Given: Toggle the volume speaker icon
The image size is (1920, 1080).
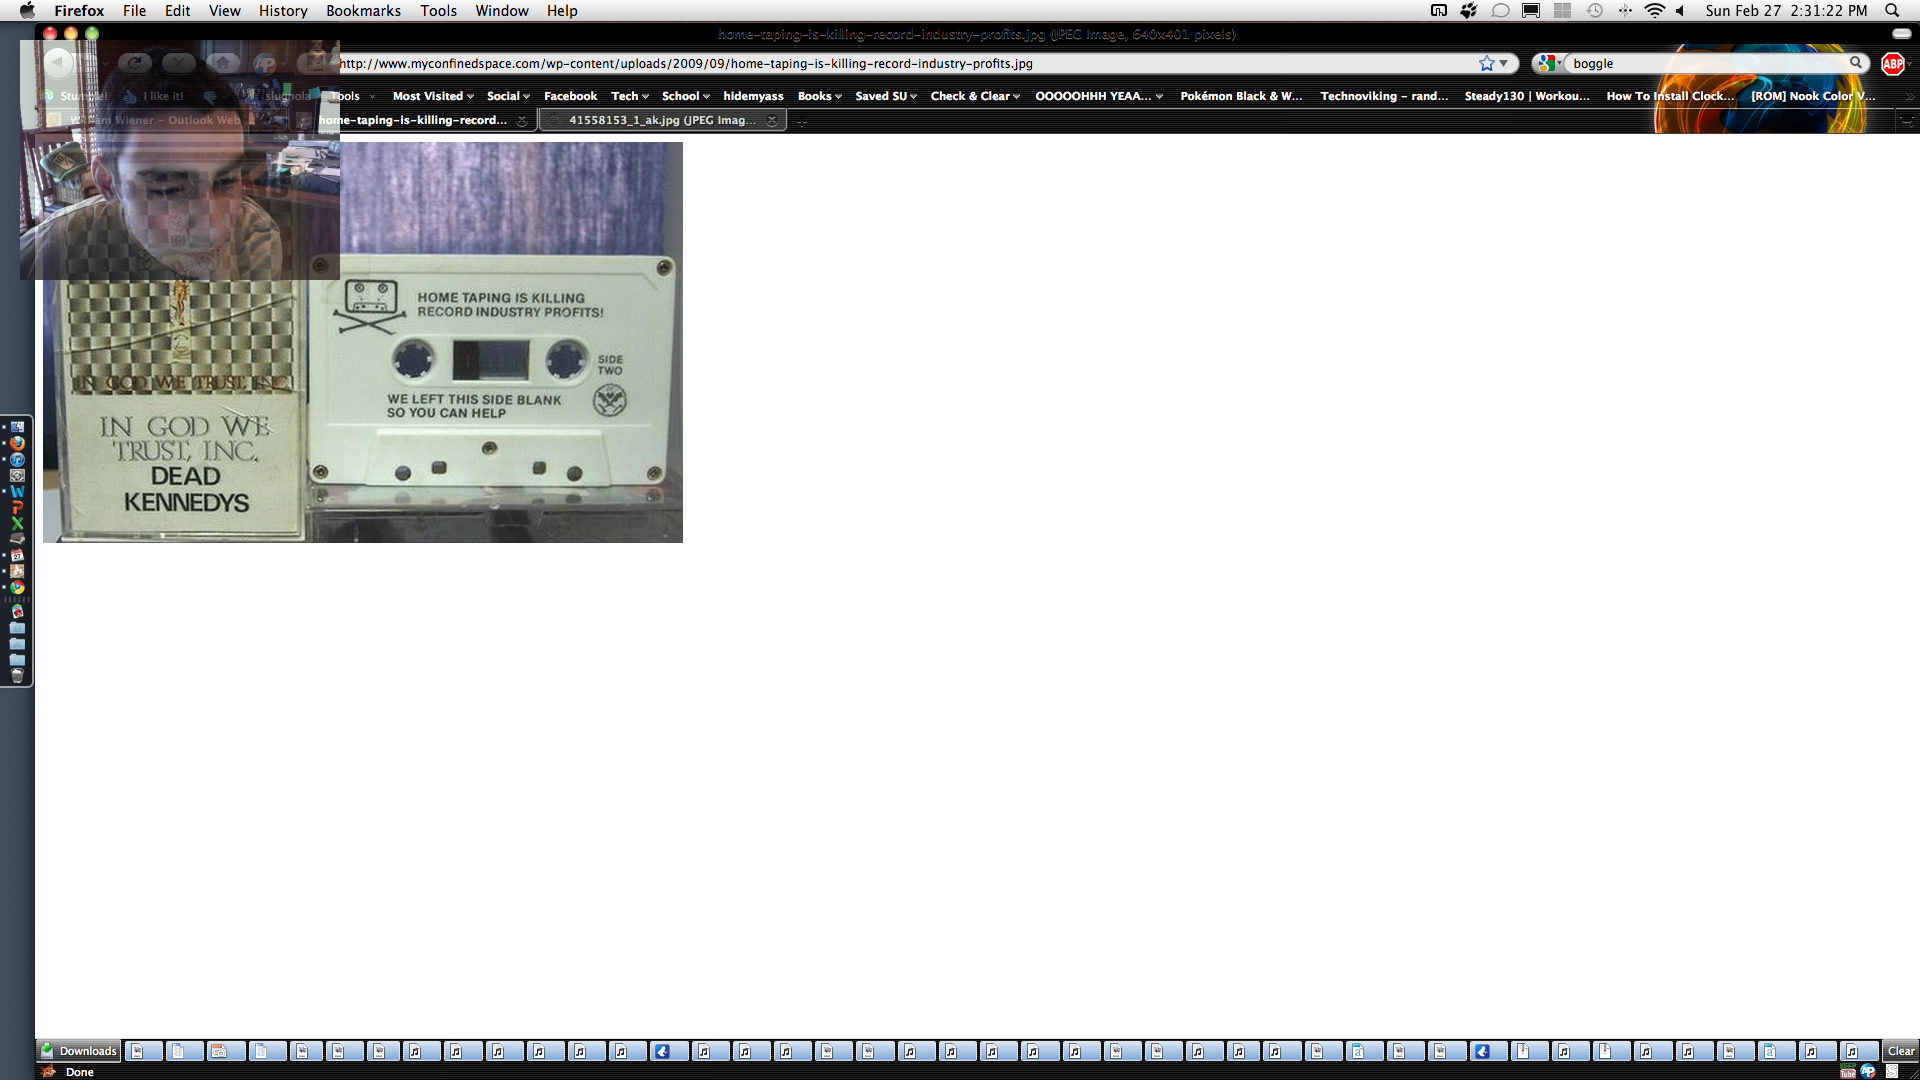Looking at the screenshot, I should (1681, 10).
